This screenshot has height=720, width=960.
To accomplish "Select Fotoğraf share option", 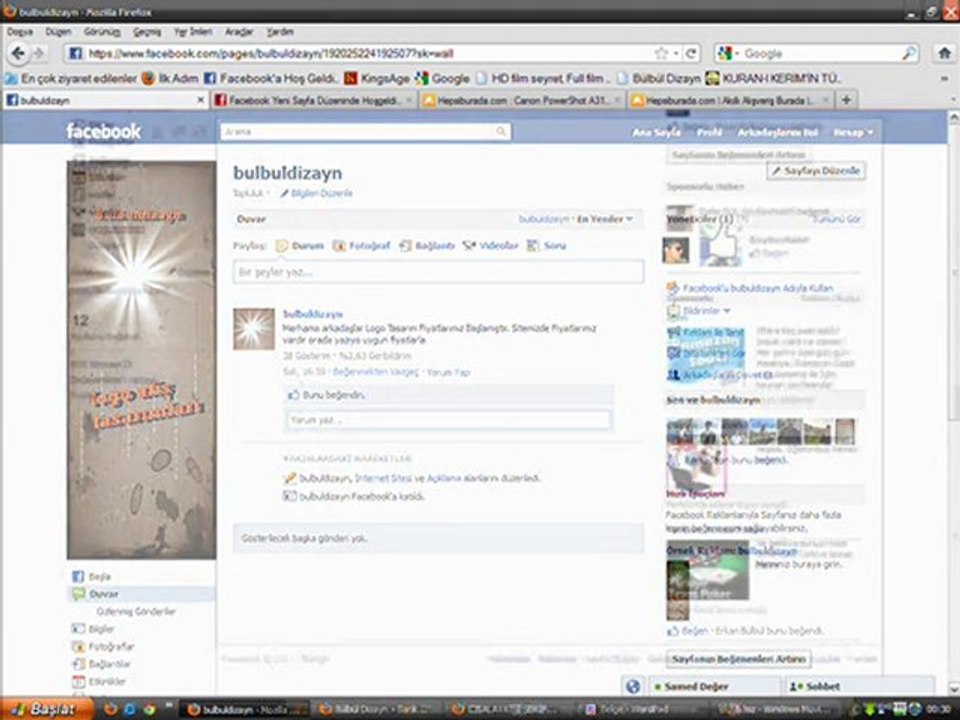I will 361,246.
